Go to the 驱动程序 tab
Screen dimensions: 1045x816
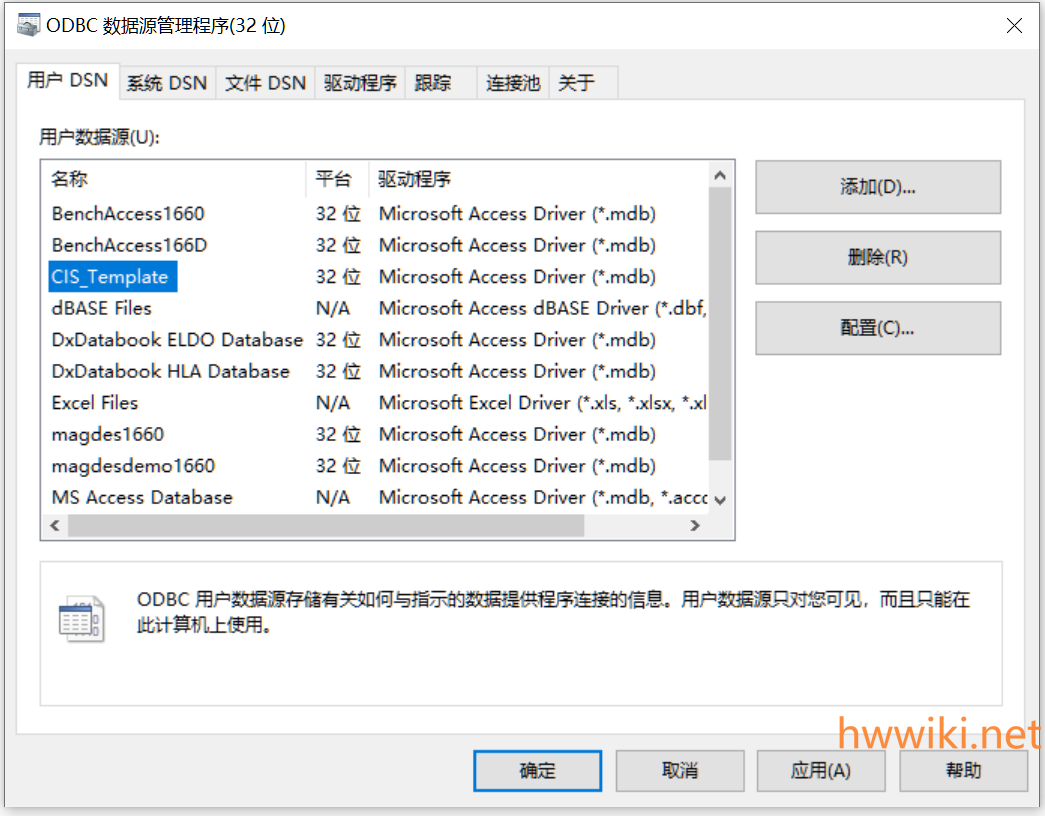point(360,83)
